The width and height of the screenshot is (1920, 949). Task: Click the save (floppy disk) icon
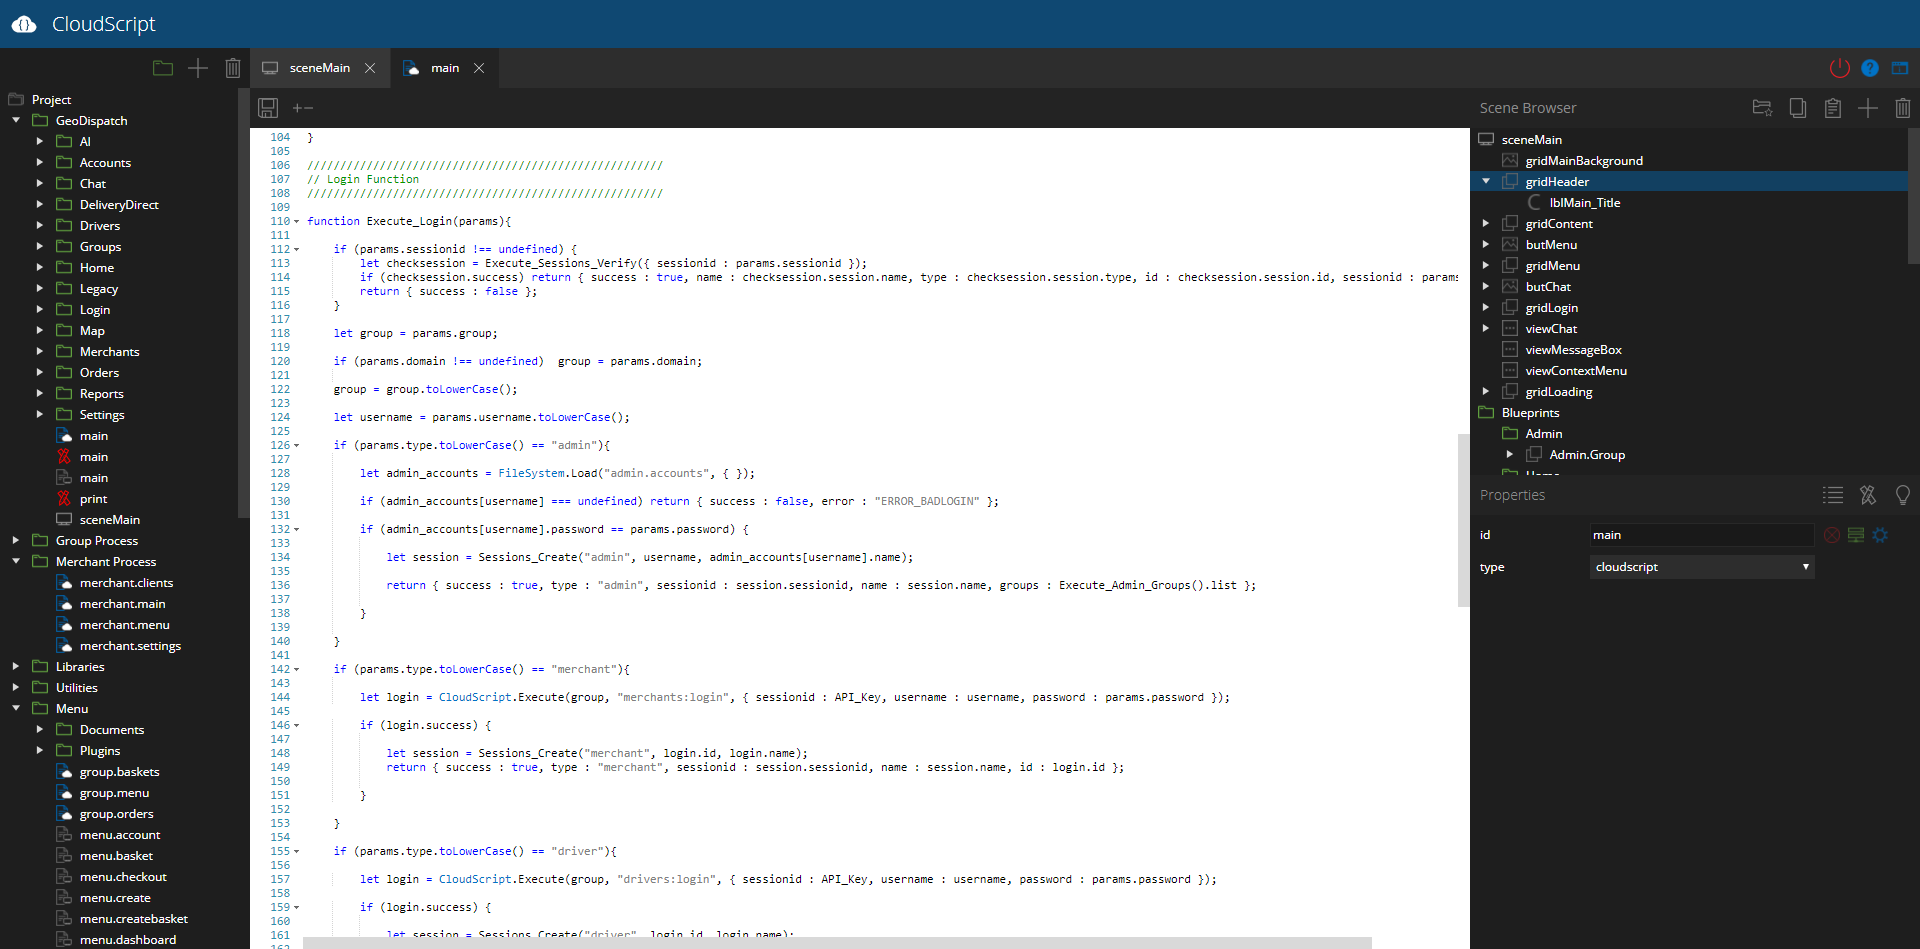tap(267, 108)
